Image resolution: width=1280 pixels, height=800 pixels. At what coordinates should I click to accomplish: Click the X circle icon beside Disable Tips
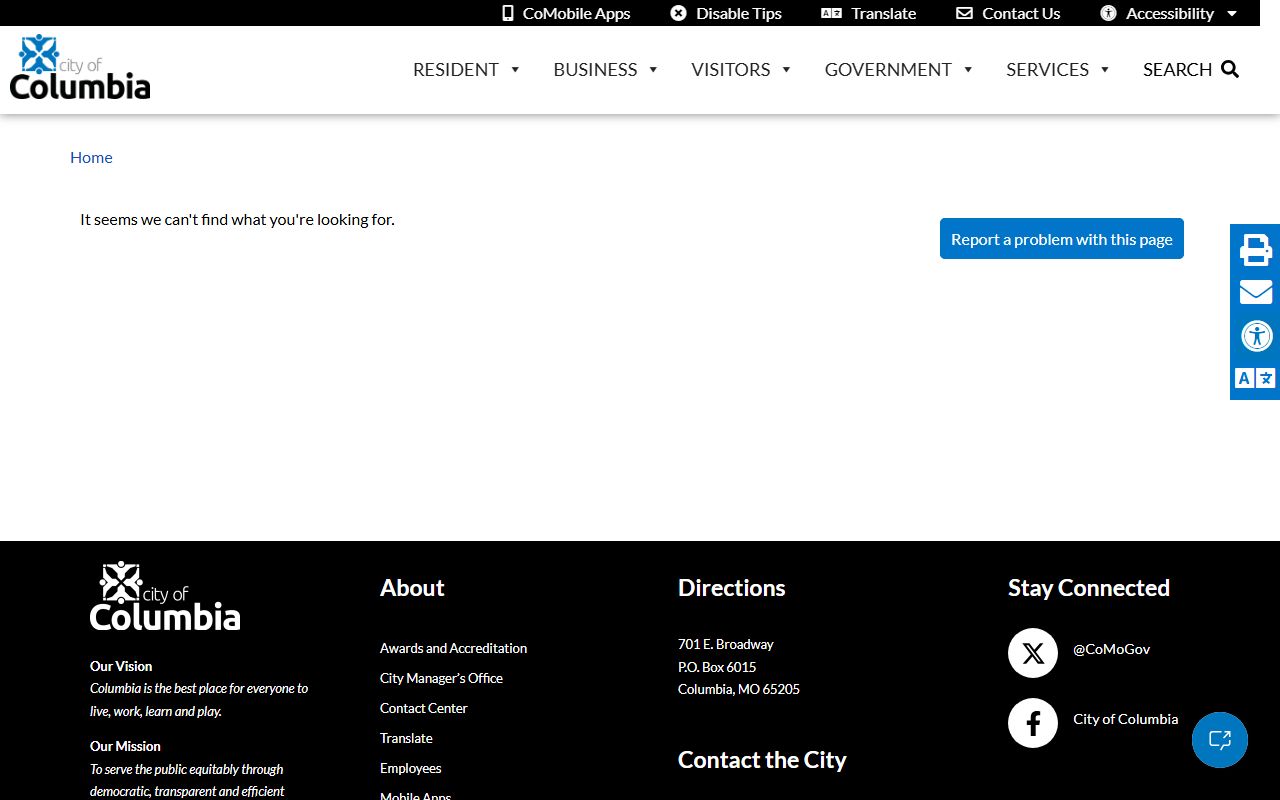[x=678, y=13]
